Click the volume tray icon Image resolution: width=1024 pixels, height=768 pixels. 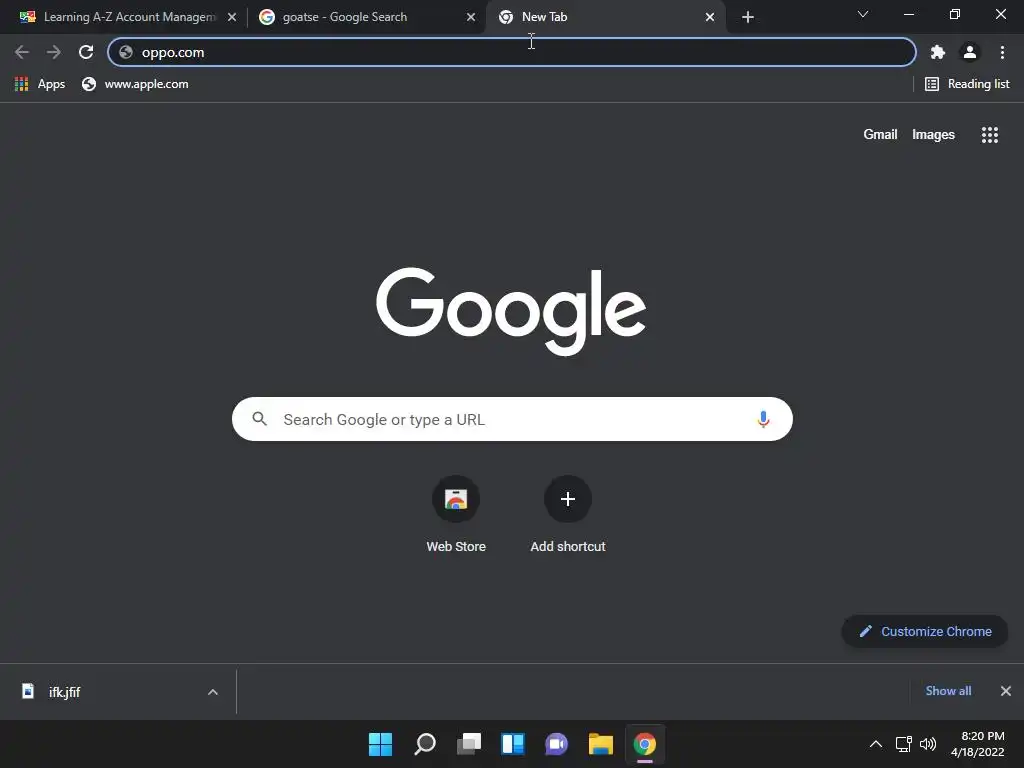[x=927, y=744]
